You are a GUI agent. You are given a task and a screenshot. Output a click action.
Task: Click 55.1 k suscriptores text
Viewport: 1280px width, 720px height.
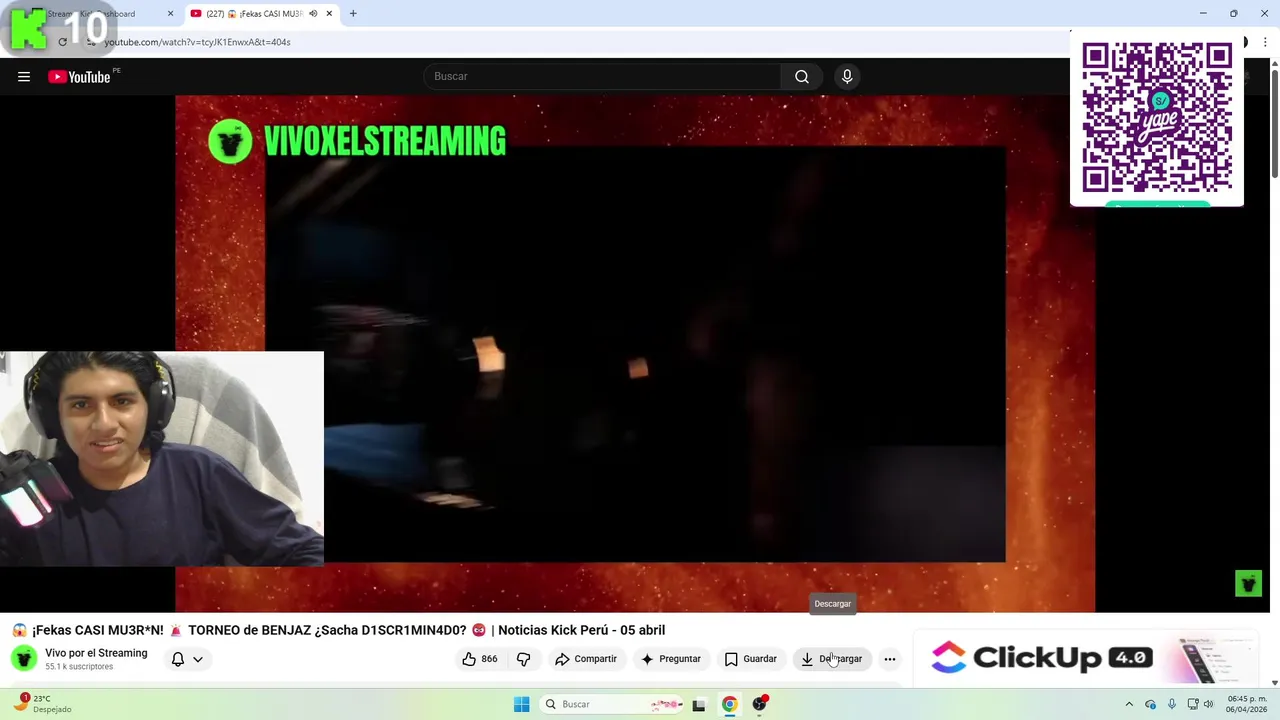tap(79, 667)
